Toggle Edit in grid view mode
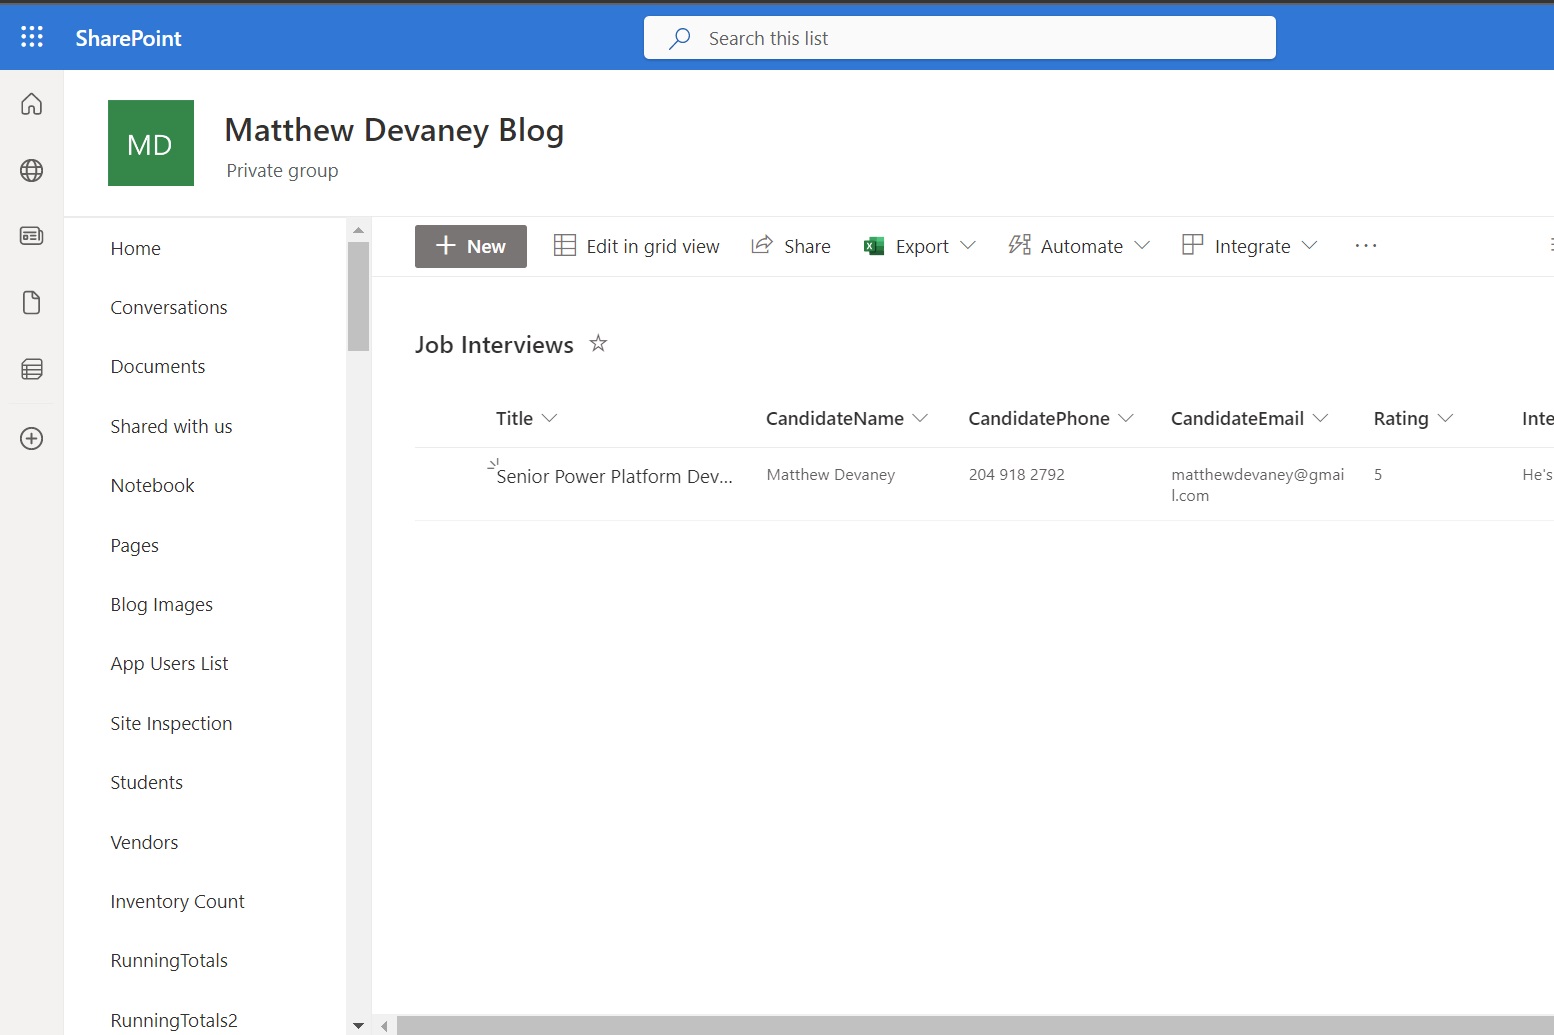Screen dimensions: 1554x1035 (x=636, y=246)
